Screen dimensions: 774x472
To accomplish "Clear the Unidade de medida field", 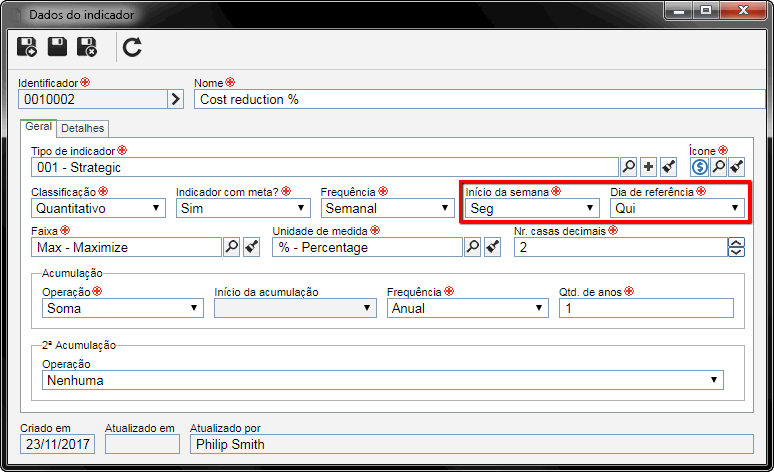I will pyautogui.click(x=492, y=247).
